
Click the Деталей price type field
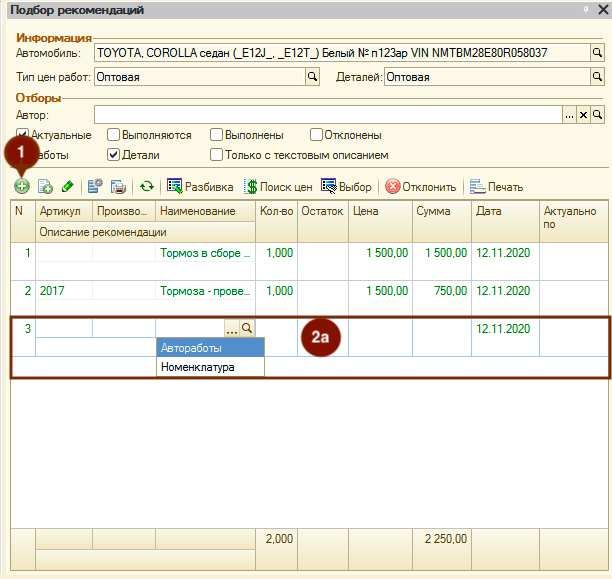pos(487,77)
